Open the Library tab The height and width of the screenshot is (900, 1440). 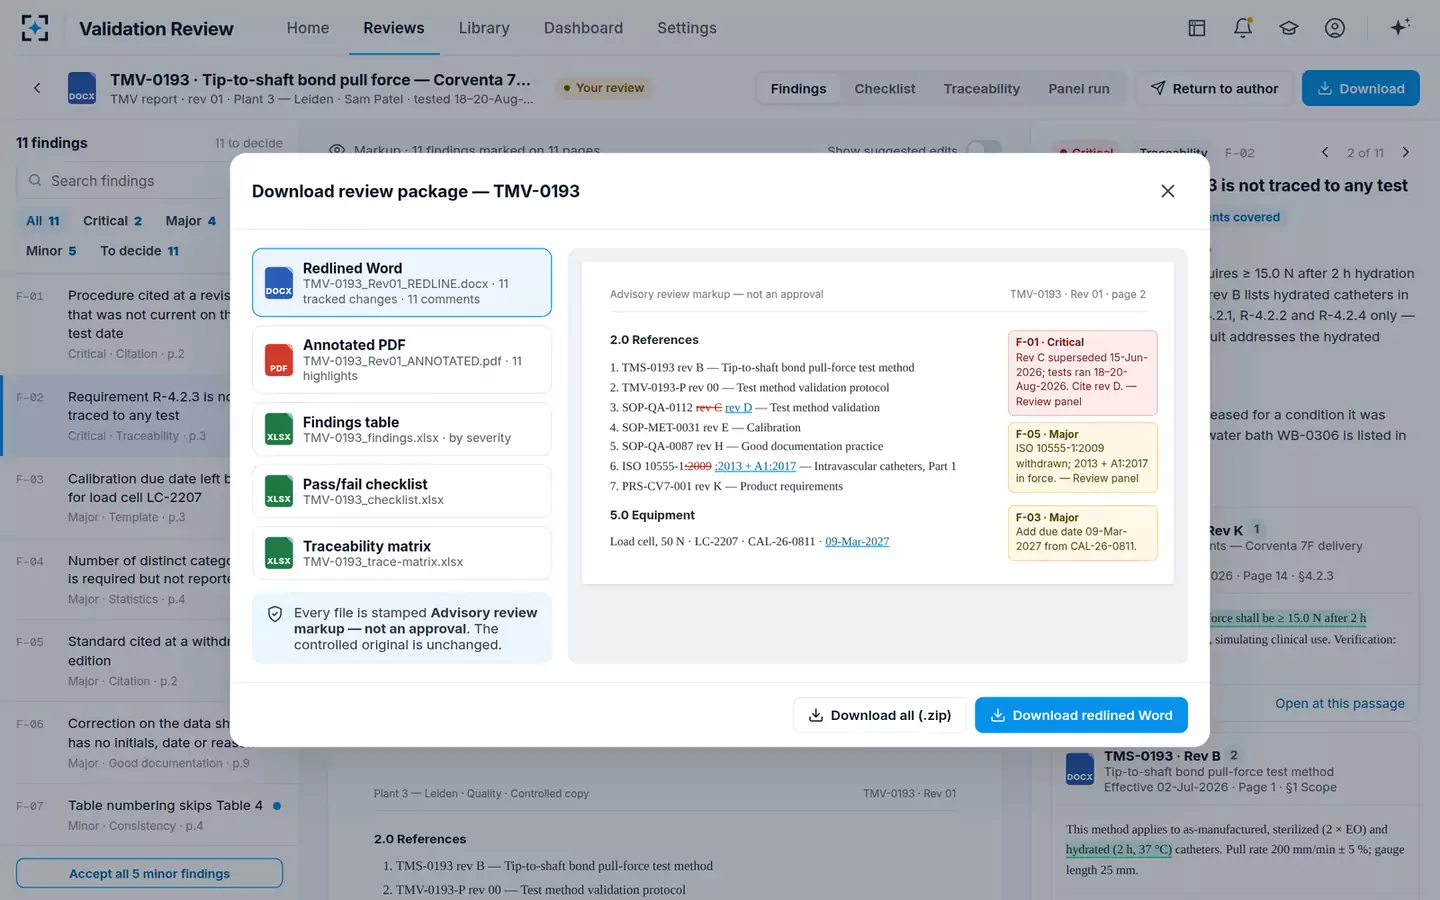coord(484,28)
